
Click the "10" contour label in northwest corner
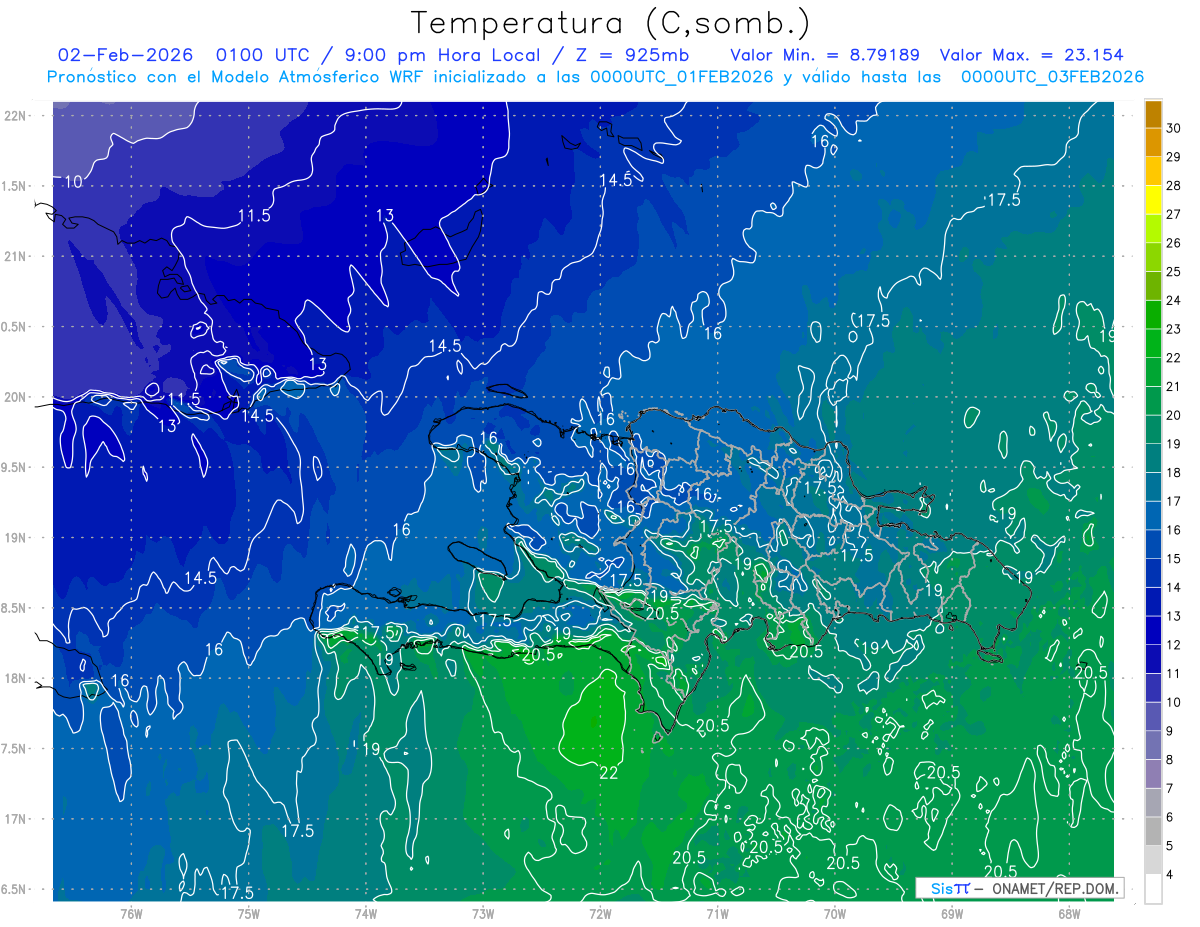(x=73, y=182)
